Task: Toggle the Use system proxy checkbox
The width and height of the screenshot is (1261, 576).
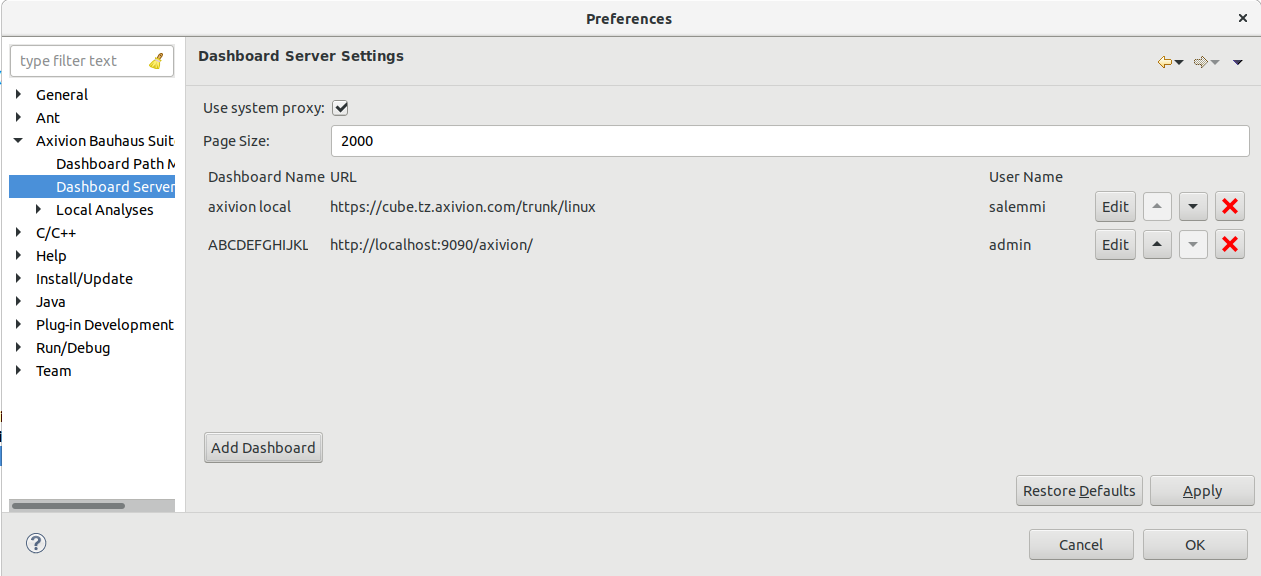Action: 340,108
